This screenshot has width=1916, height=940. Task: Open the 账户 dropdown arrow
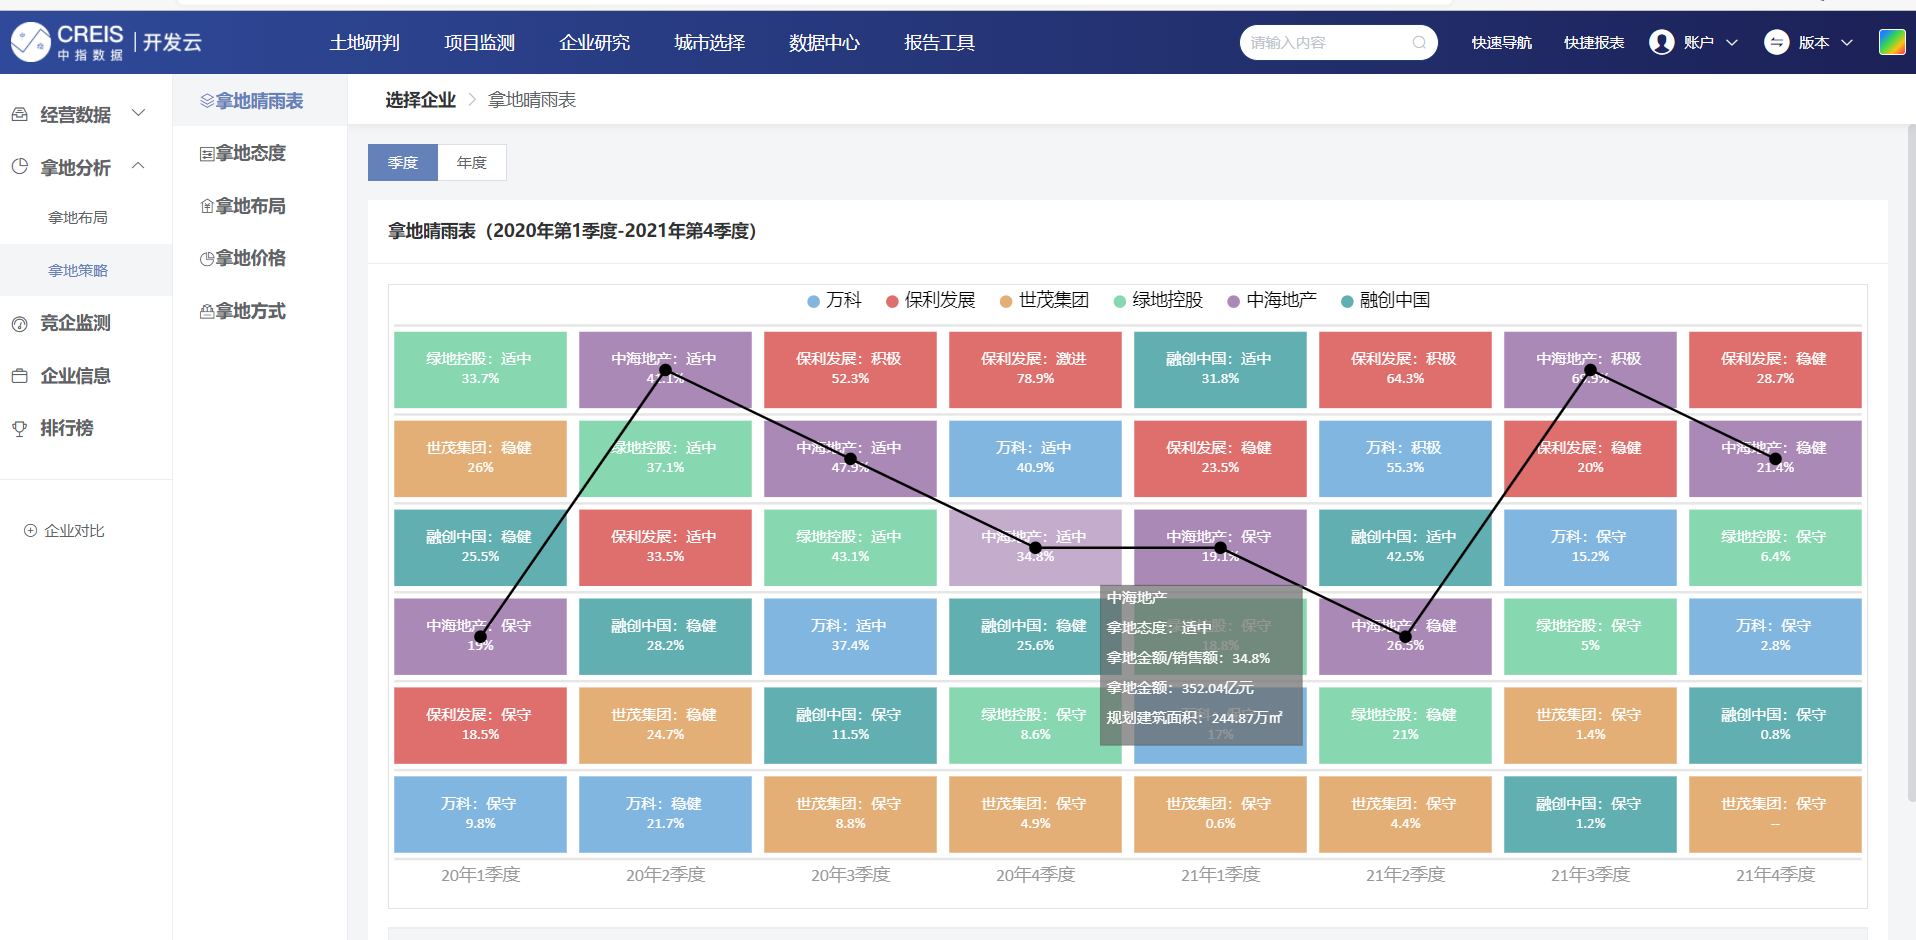(1732, 43)
